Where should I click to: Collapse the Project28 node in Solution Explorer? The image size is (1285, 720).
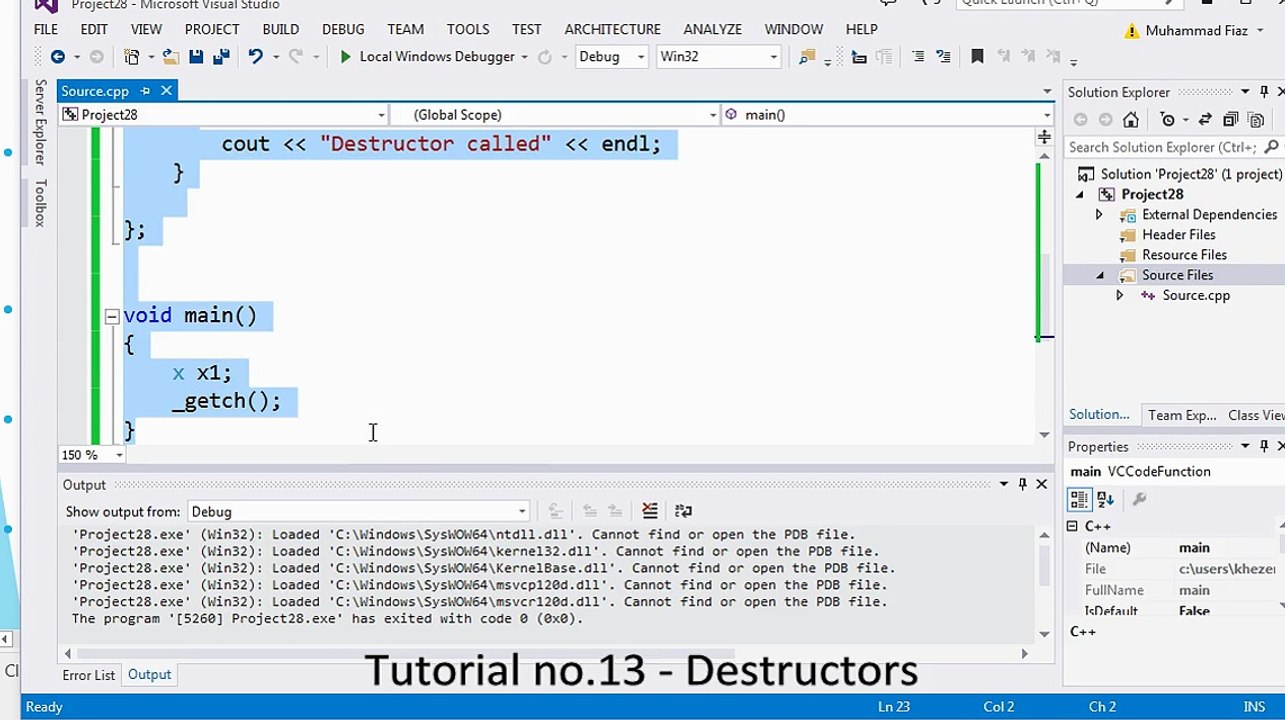(x=1080, y=195)
